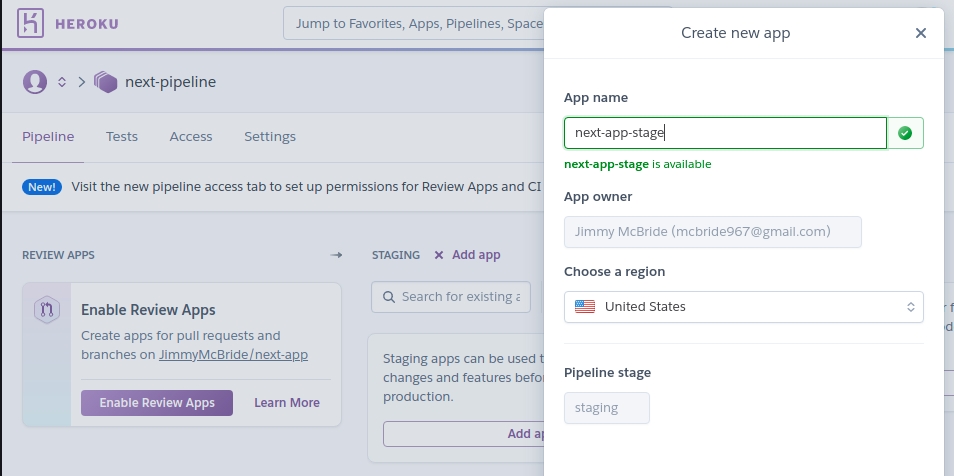
Task: Click the arrow between Review Apps and Staging
Action: 336,255
